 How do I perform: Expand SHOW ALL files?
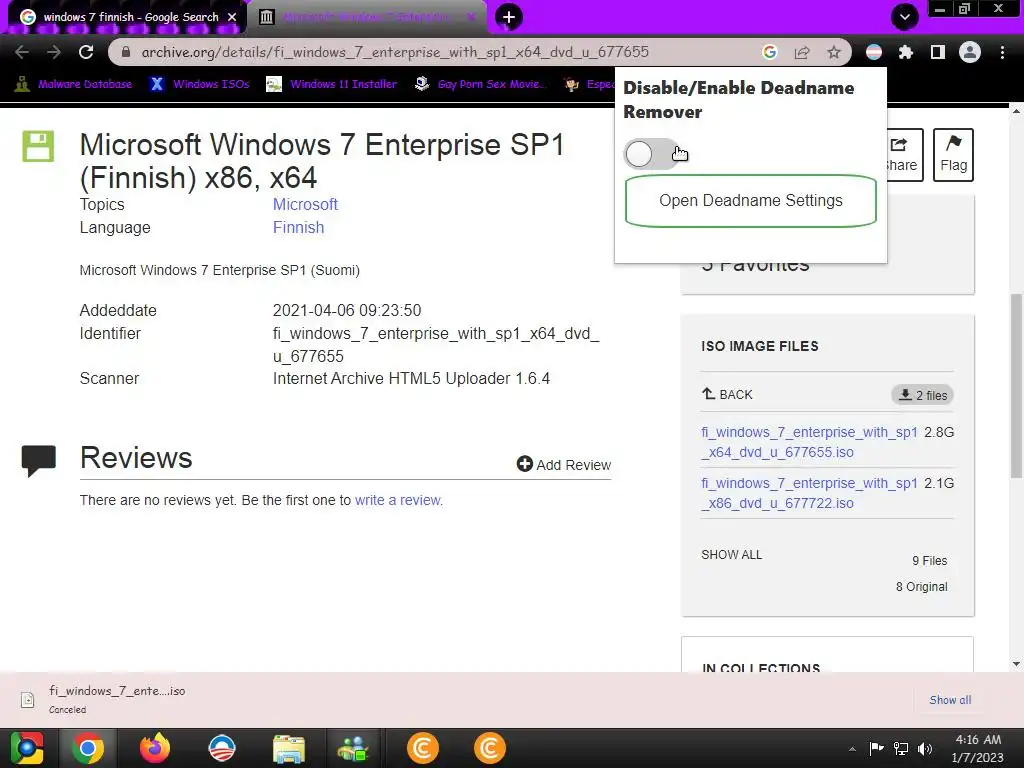point(731,554)
